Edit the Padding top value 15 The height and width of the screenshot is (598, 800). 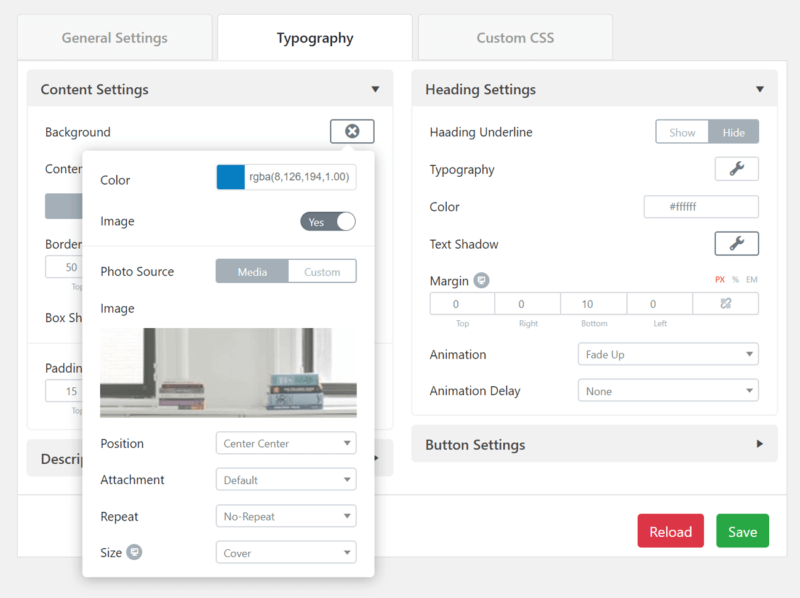(64, 391)
